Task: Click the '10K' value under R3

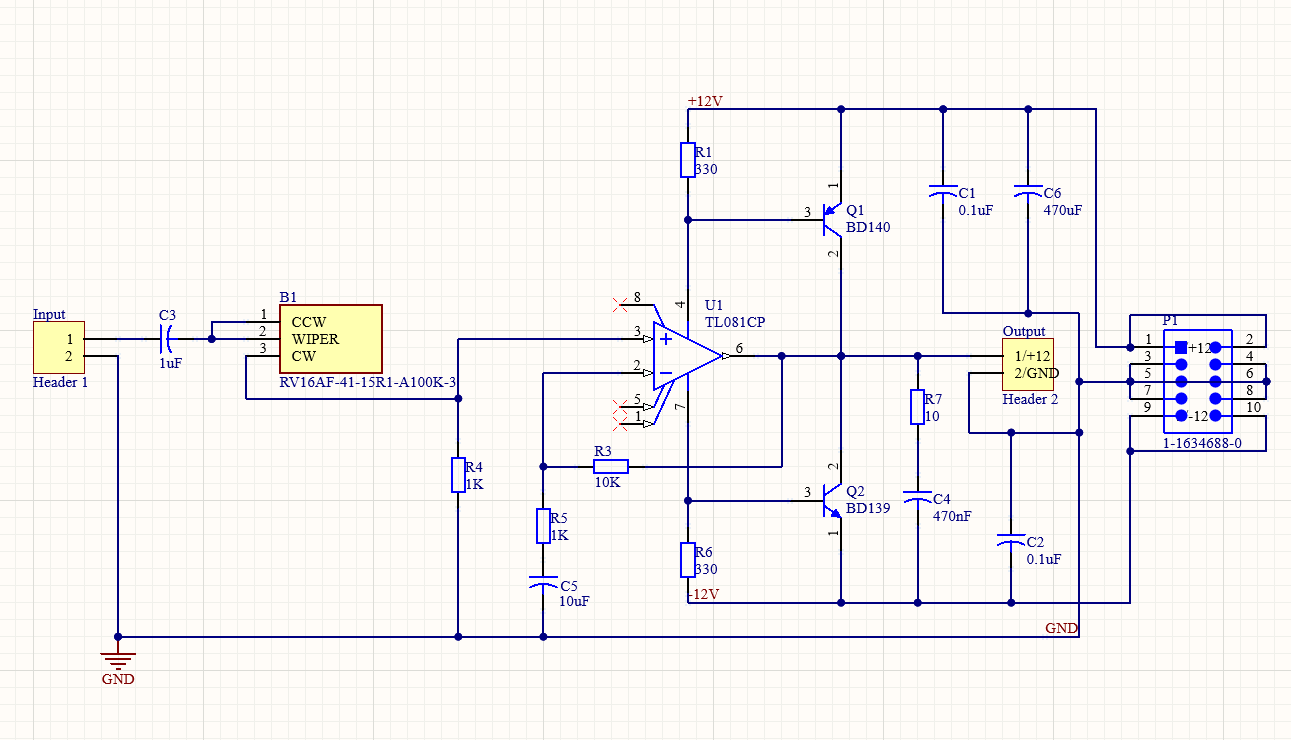Action: (607, 482)
